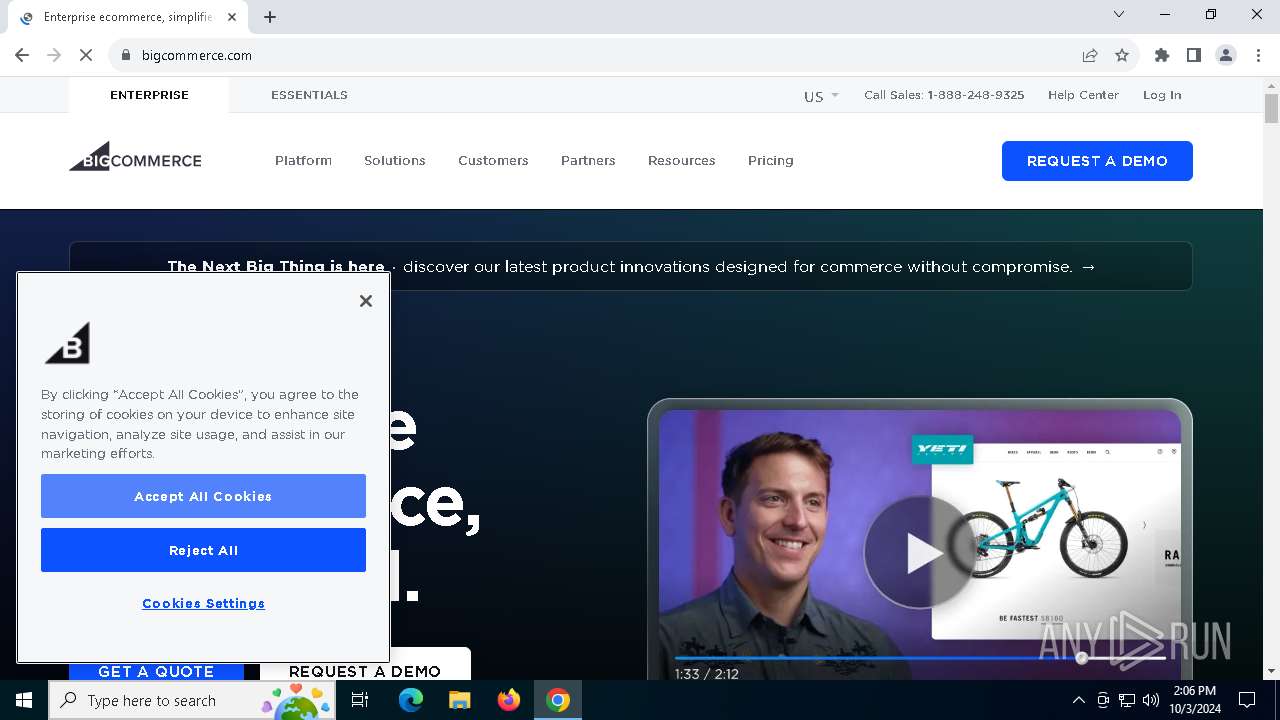This screenshot has width=1280, height=720.
Task: Open the Platform menu
Action: pyautogui.click(x=303, y=160)
